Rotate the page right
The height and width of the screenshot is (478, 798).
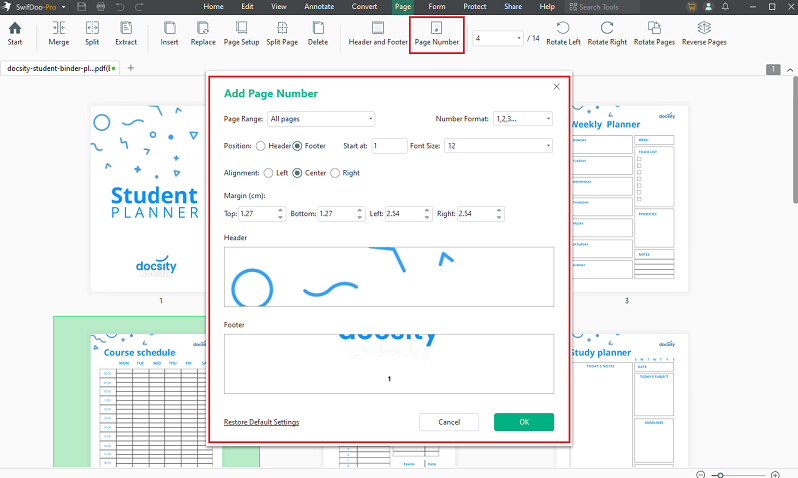point(607,34)
